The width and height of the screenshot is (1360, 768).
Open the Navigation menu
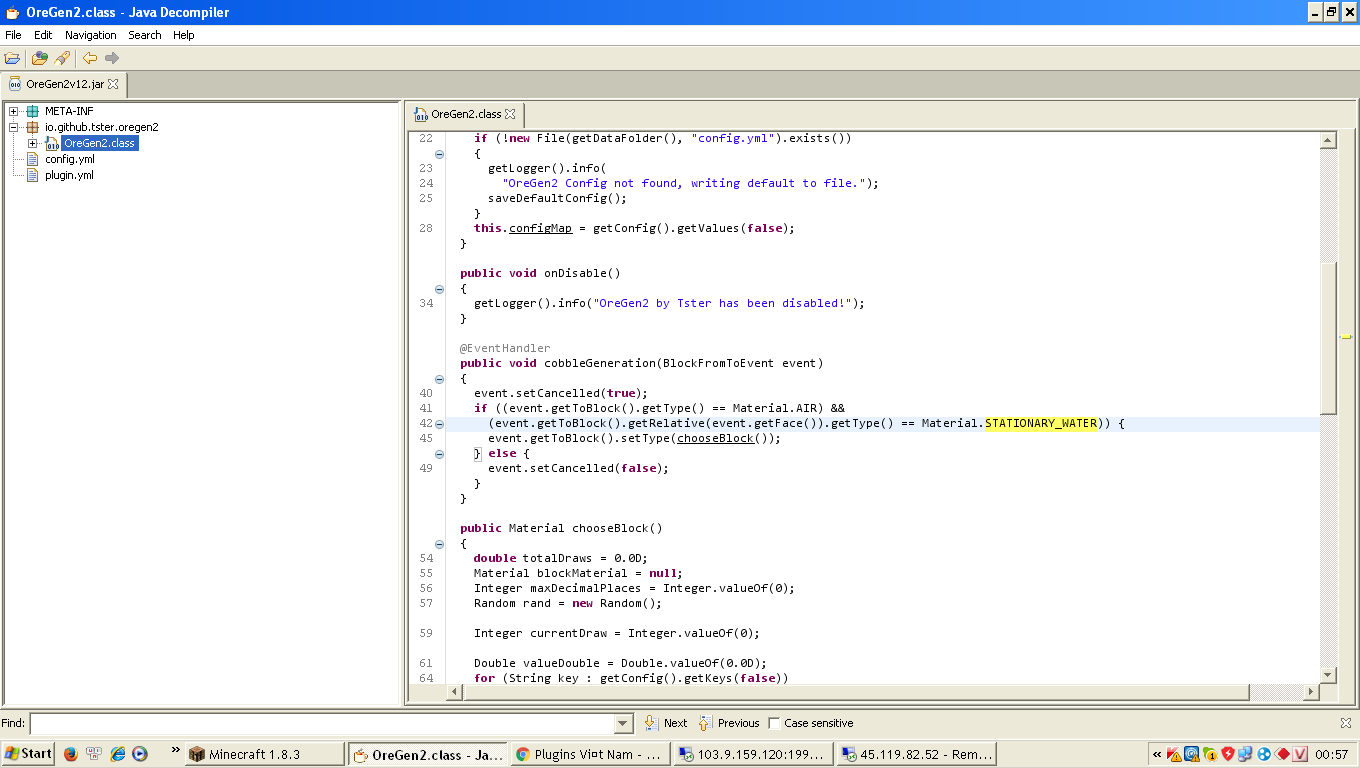90,35
